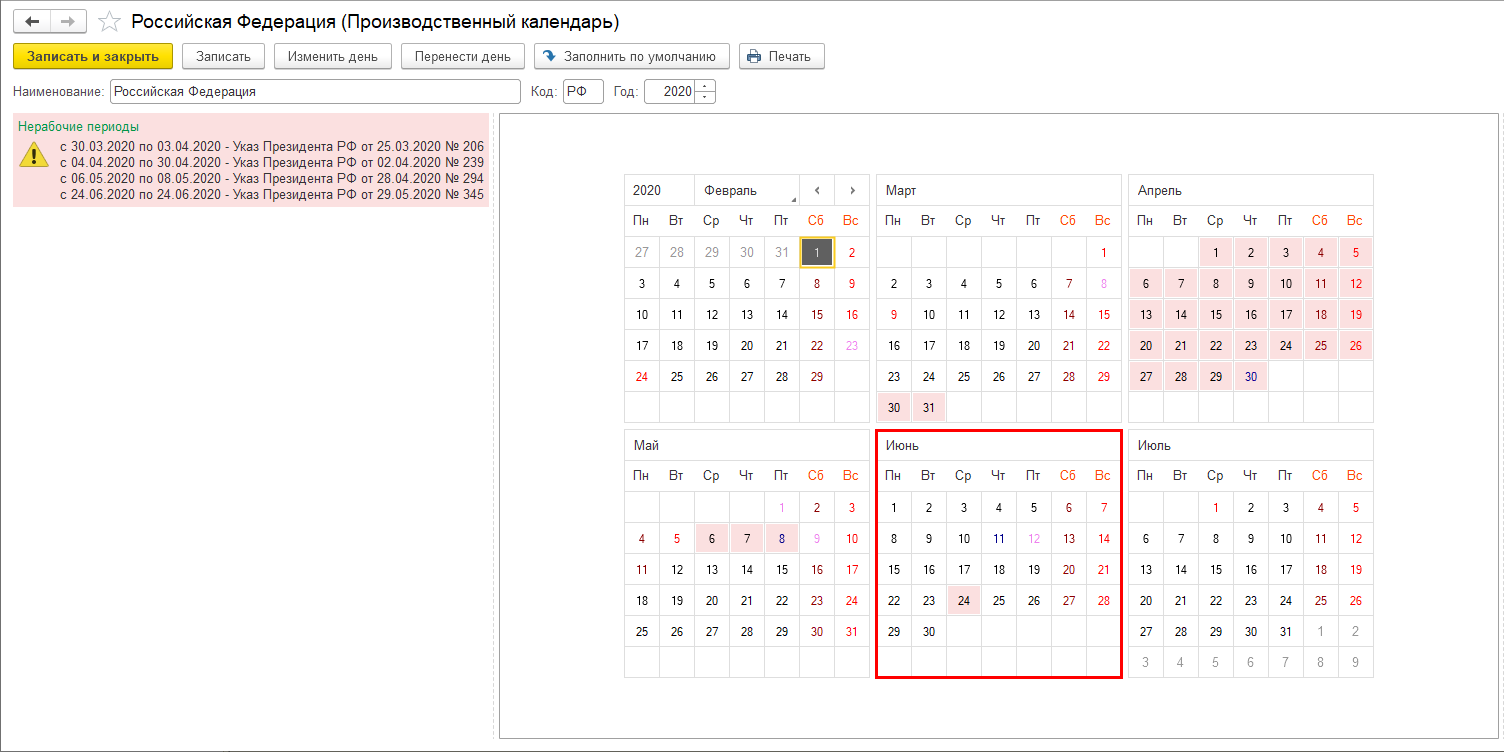The image size is (1504, 752).
Task: Select highlighted day 24 in June
Action: 964,601
